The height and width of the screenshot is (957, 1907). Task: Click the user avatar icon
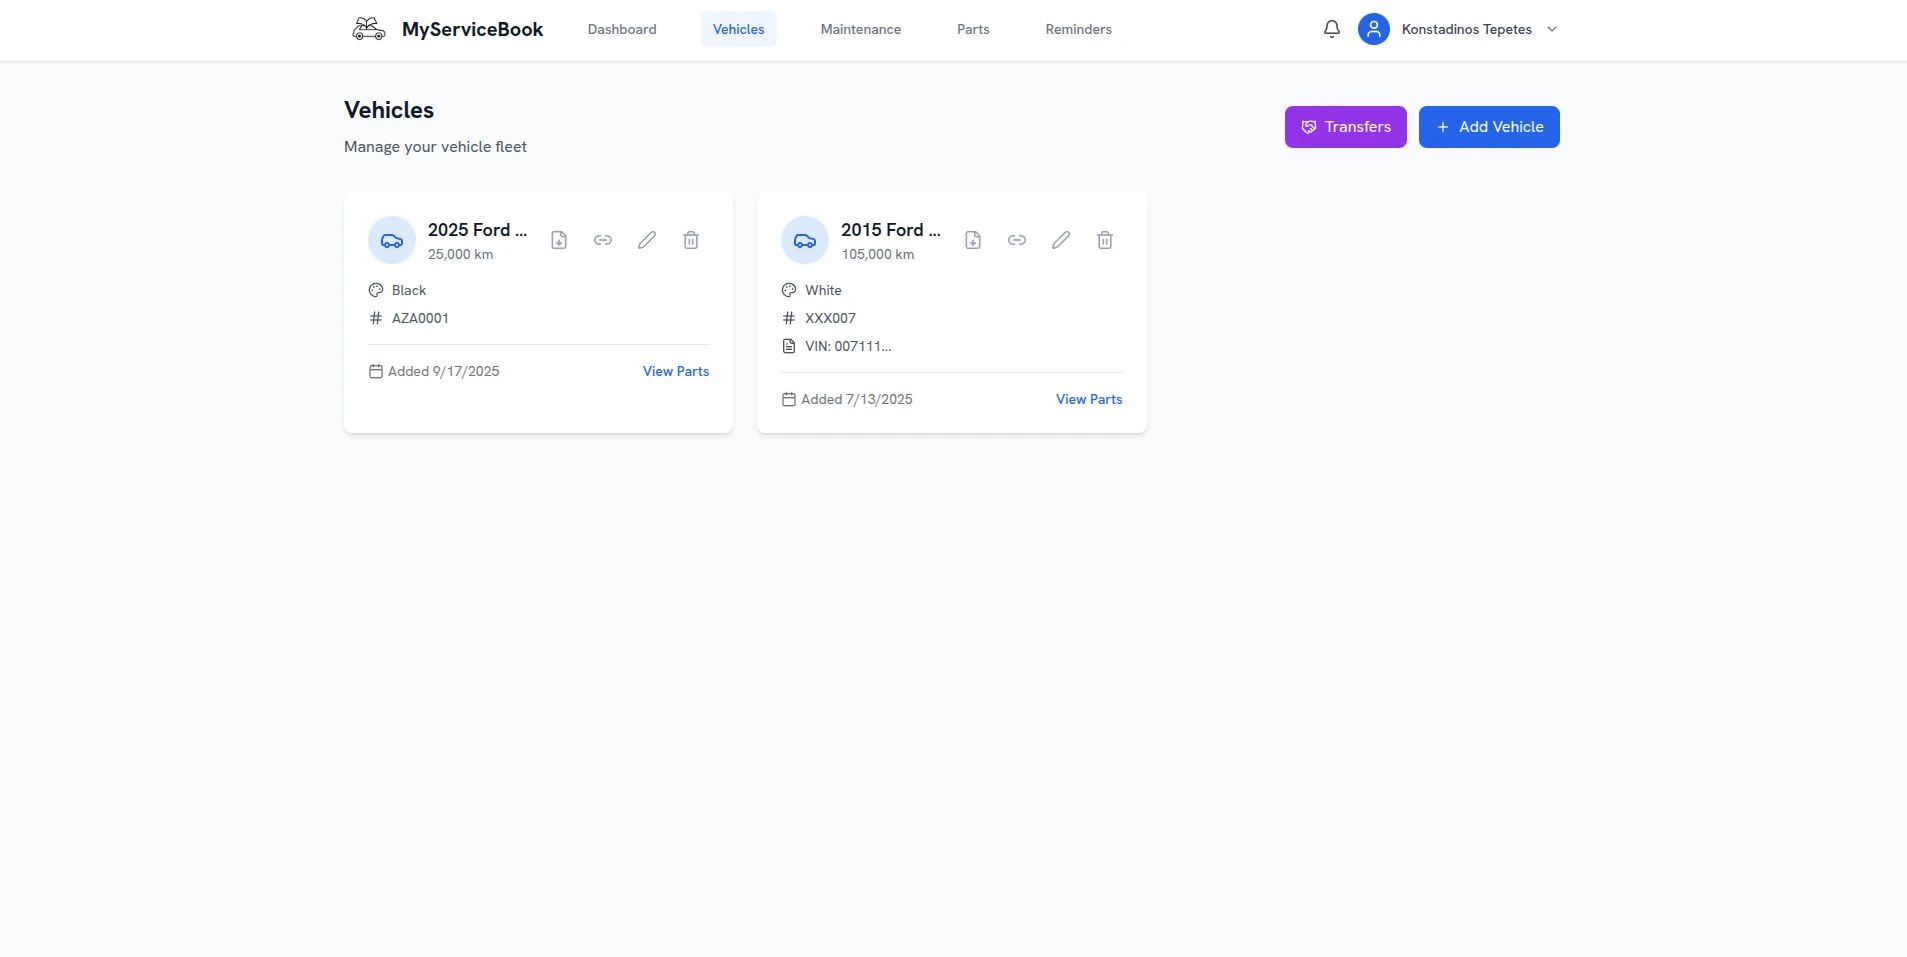1373,29
